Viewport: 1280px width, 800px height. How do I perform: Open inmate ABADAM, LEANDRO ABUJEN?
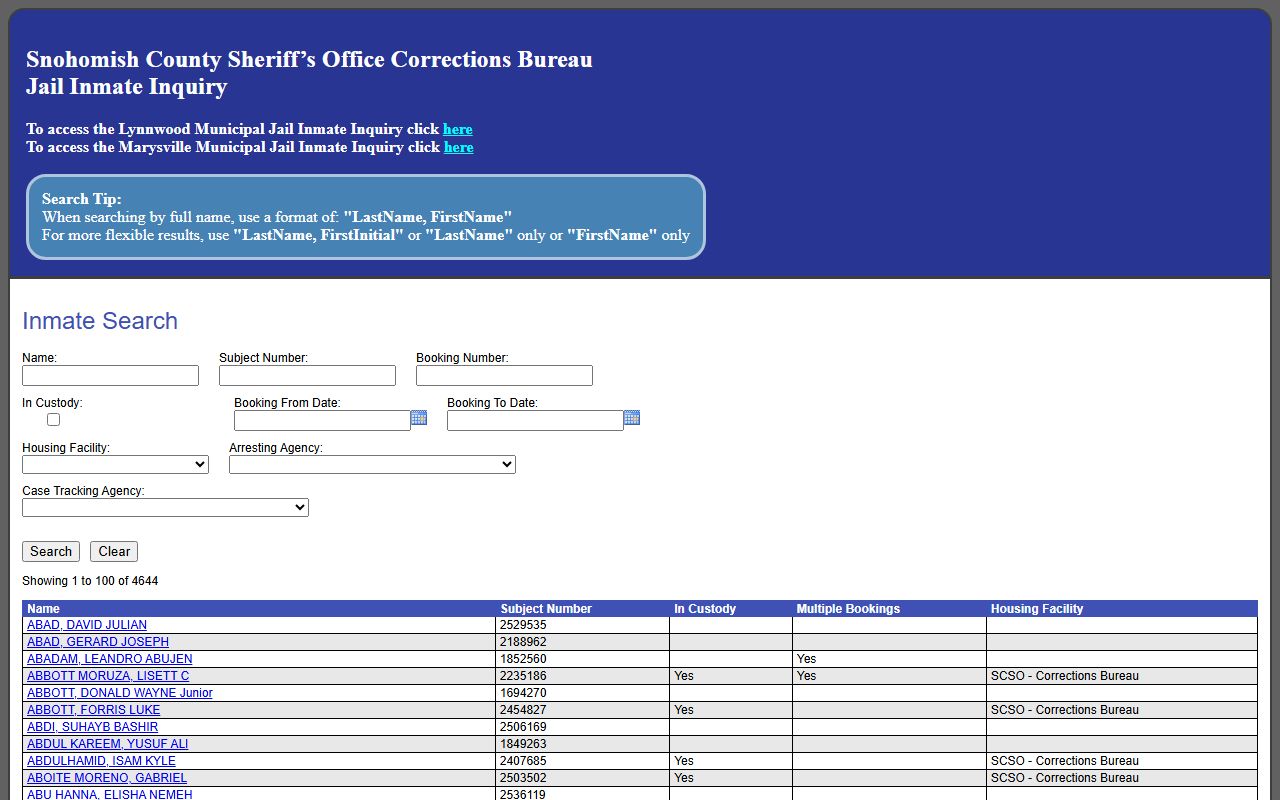[110, 659]
